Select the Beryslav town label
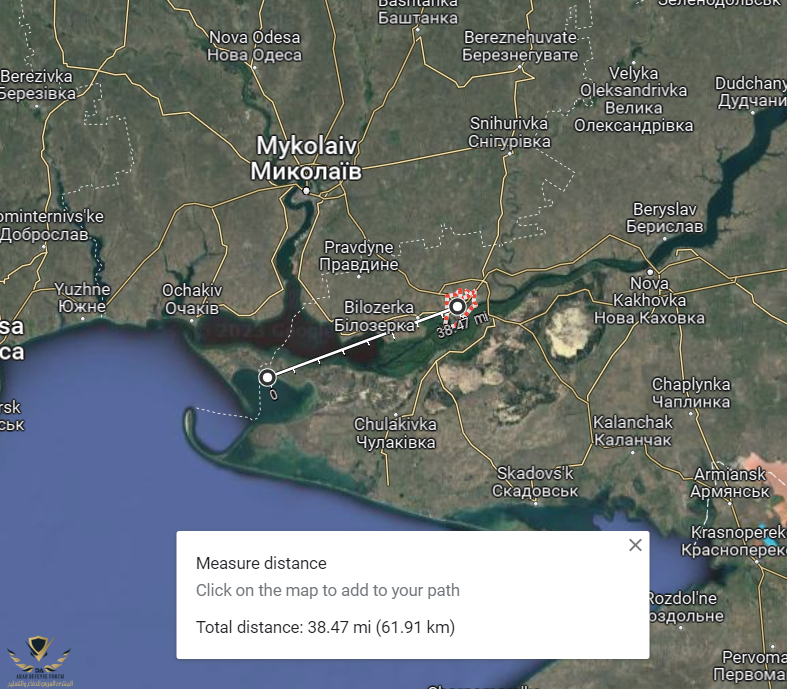The height and width of the screenshot is (689, 787). click(667, 218)
